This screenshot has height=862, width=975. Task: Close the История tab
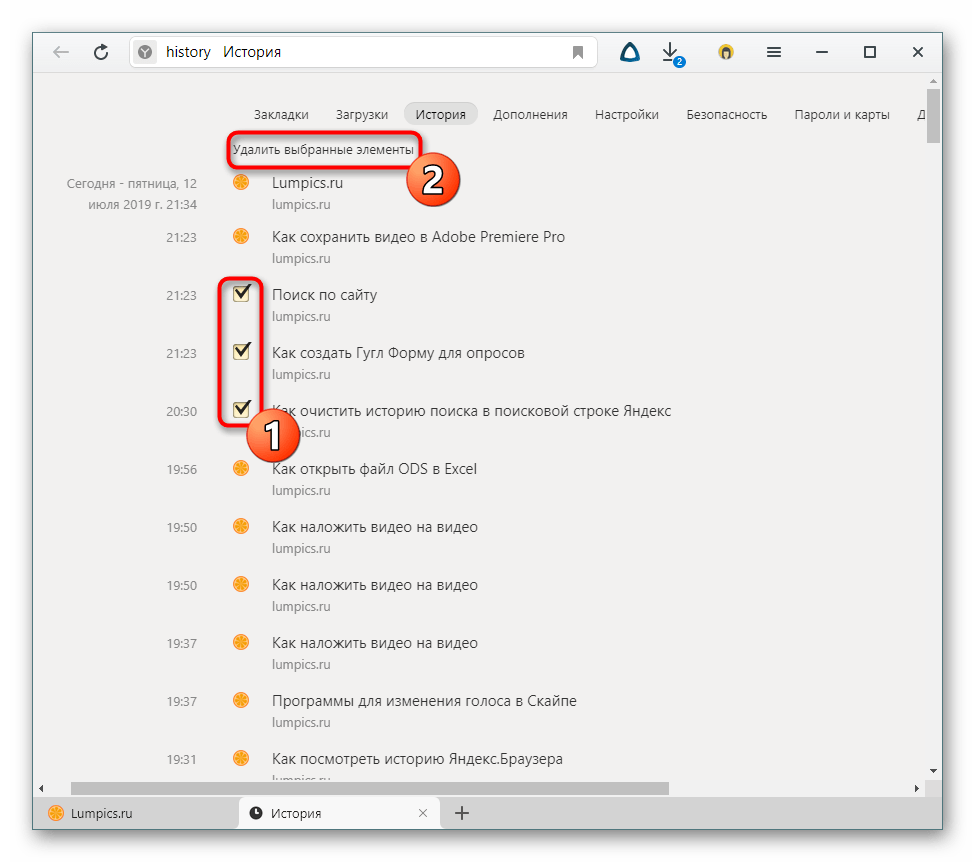point(423,813)
